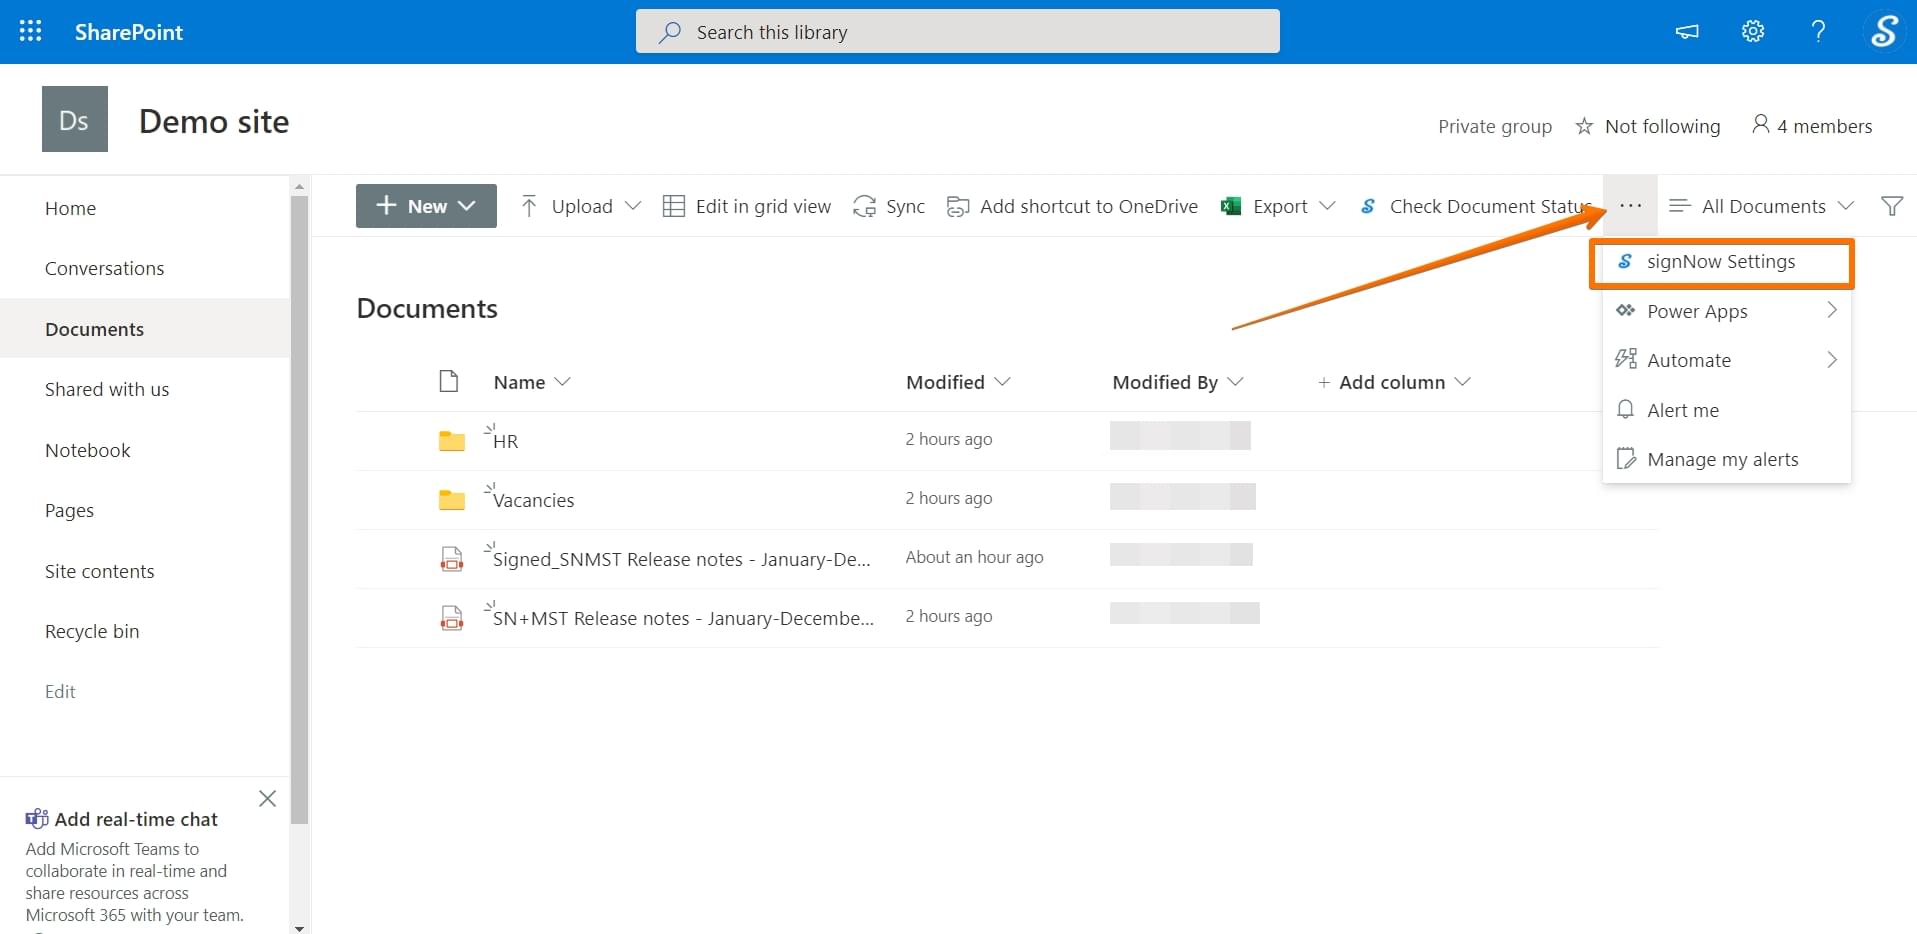Open the signNow account avatar
The image size is (1917, 934).
click(1884, 32)
